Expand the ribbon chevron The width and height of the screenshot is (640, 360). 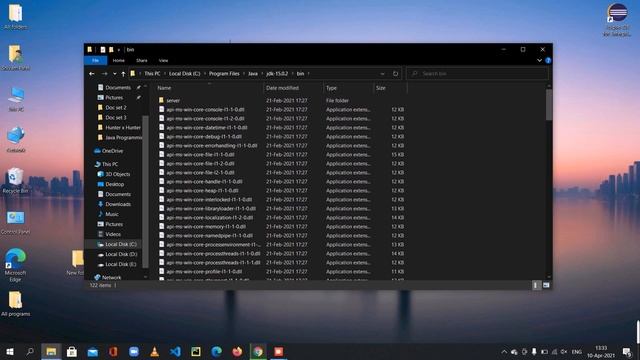(539, 60)
